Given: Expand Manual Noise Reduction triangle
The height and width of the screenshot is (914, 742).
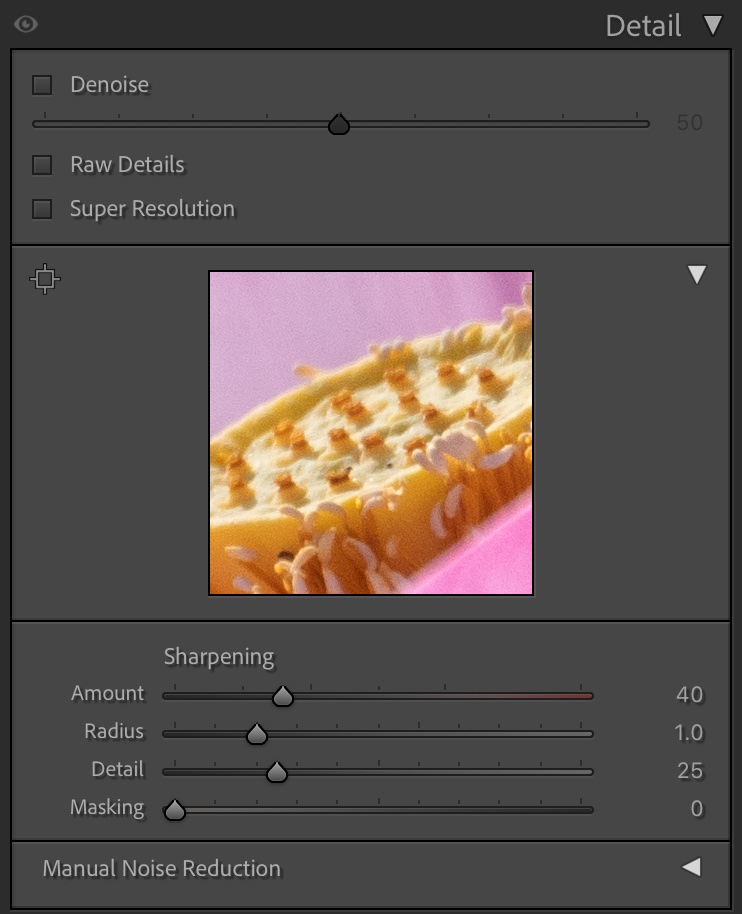Looking at the screenshot, I should click(x=691, y=867).
